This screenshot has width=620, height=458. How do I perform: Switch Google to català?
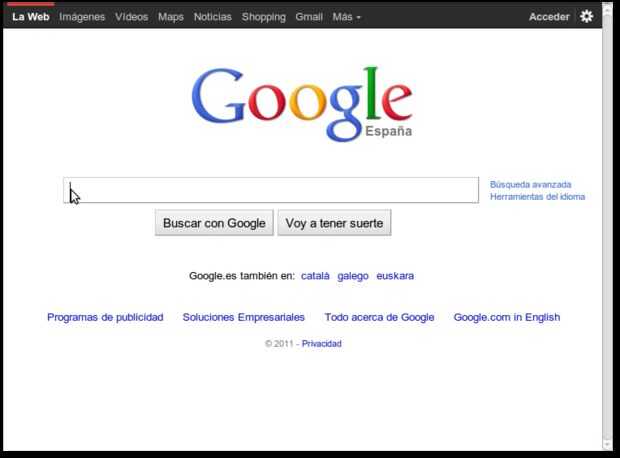[x=315, y=276]
